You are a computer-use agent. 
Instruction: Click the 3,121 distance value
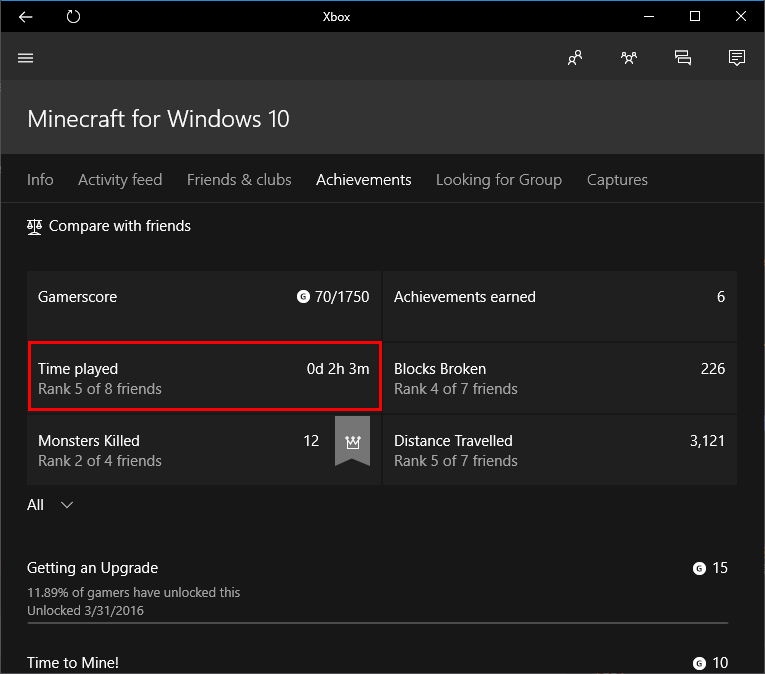click(x=707, y=441)
